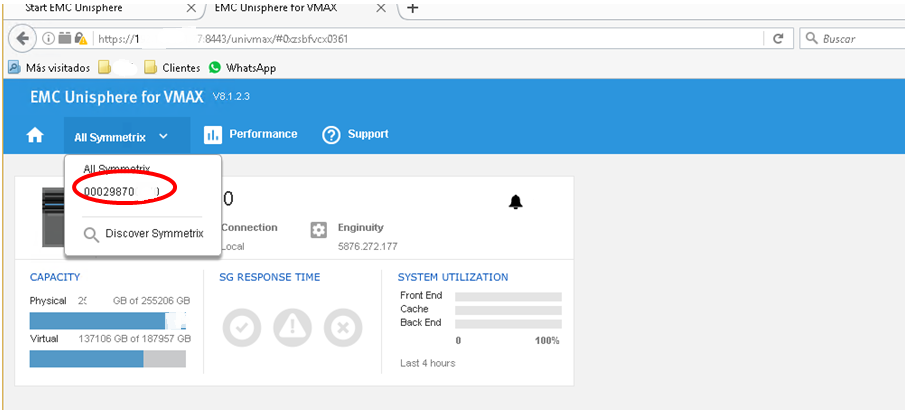Open the Más visitados bookmark
Viewport: 905px width, 414px height.
pyautogui.click(x=49, y=68)
